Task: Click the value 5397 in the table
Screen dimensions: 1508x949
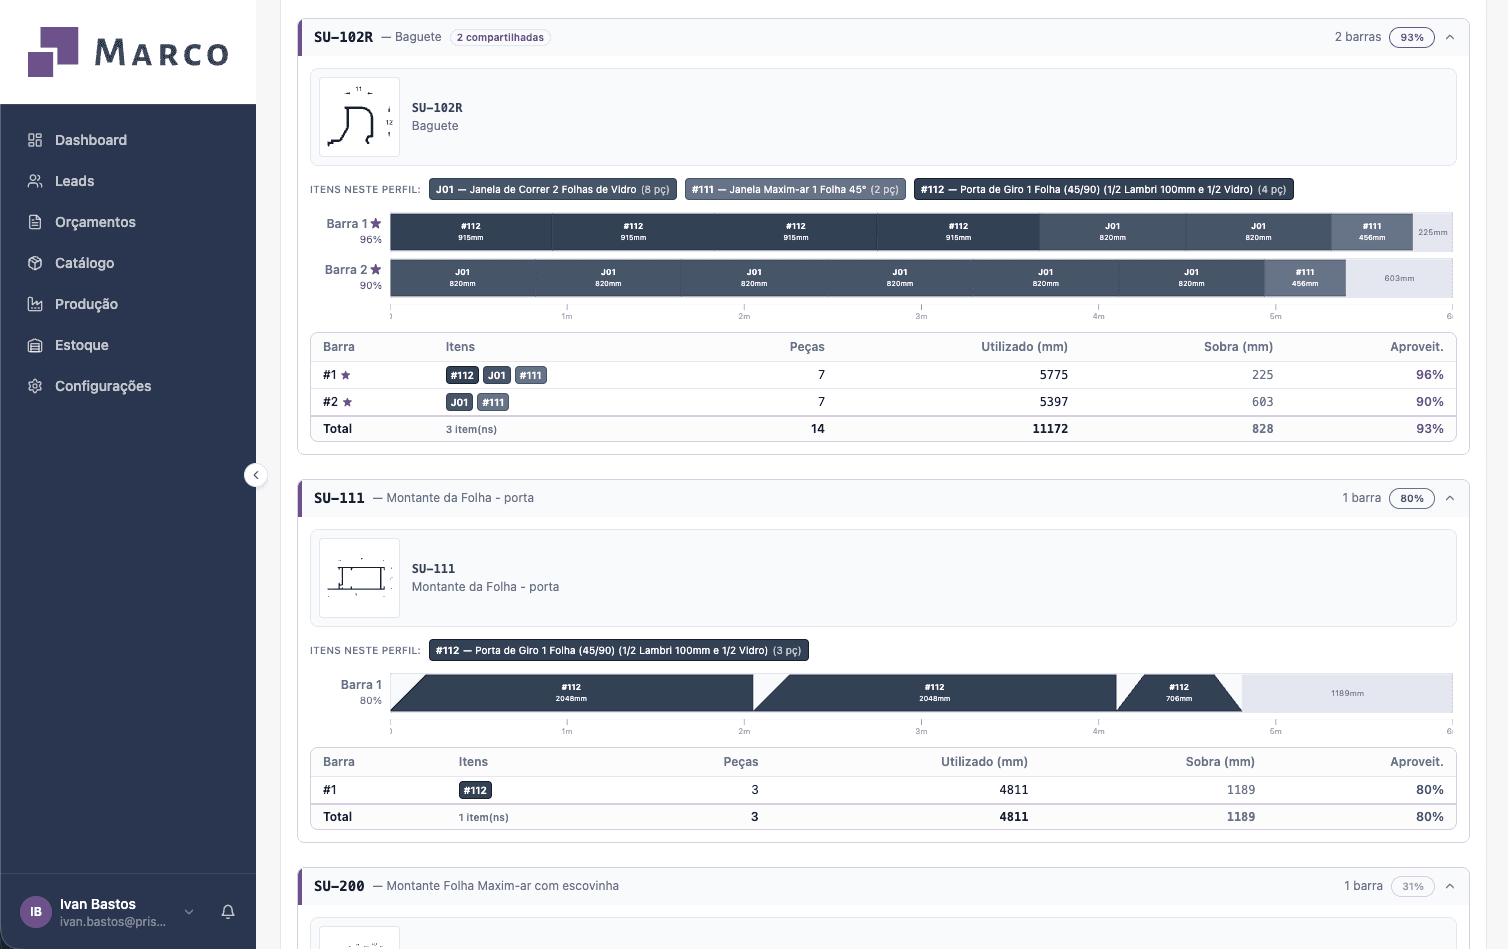Action: point(1054,402)
